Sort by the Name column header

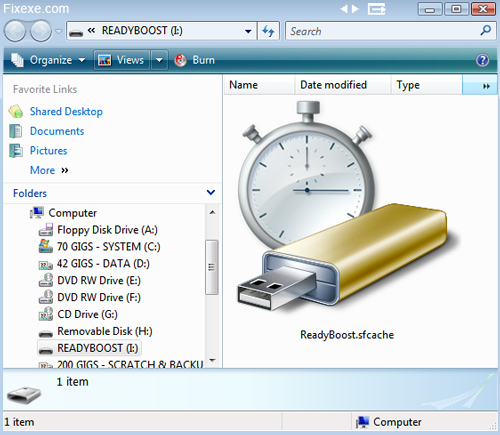coord(259,85)
